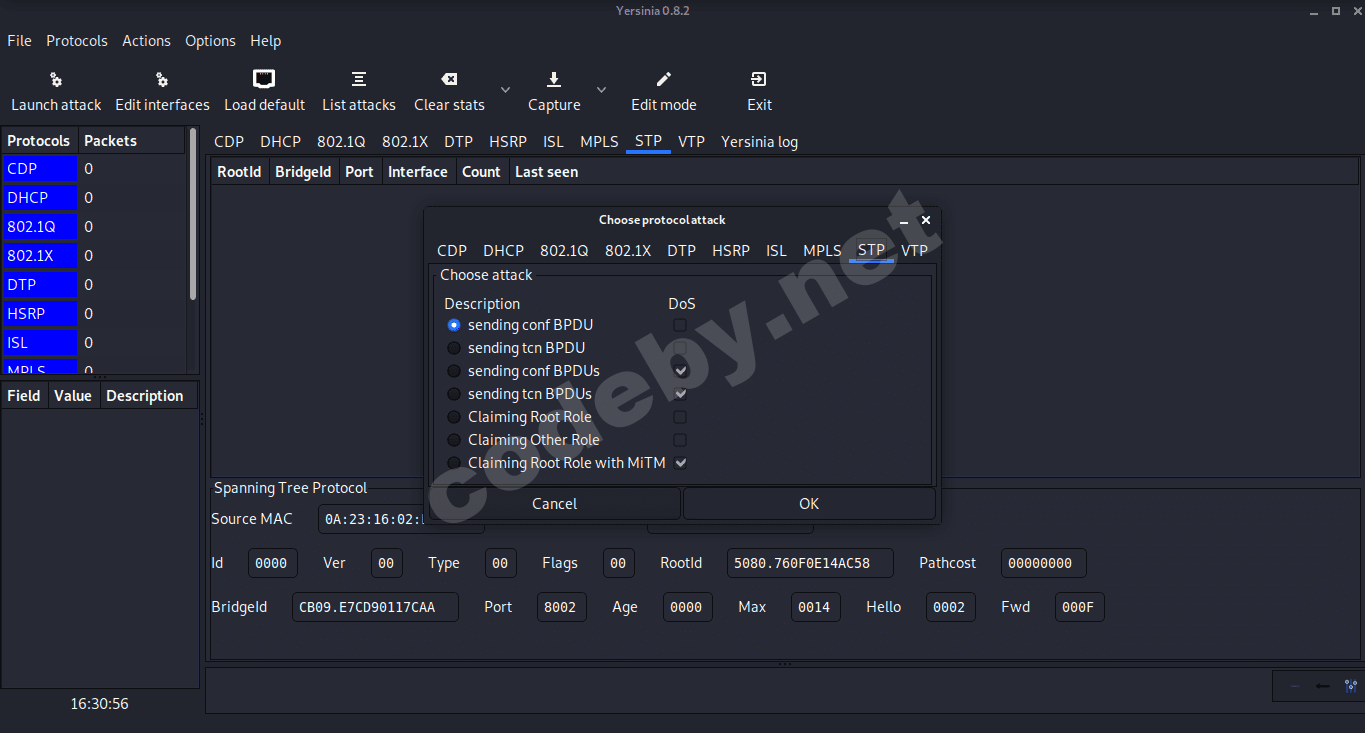Cancel the Choose protocol attack dialog
Screen dimensions: 1365x733
pos(555,504)
